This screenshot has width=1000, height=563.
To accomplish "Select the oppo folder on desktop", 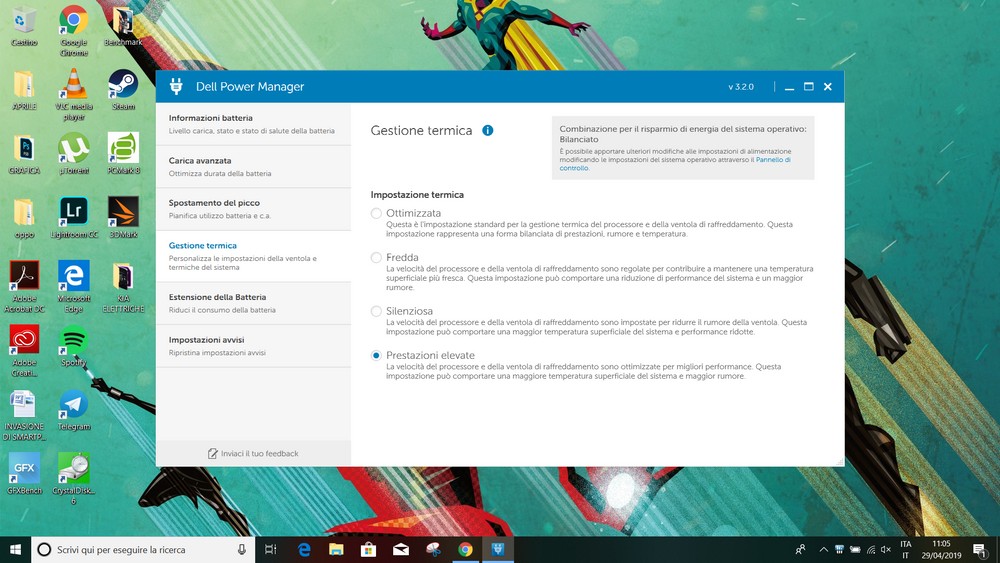I will (24, 218).
